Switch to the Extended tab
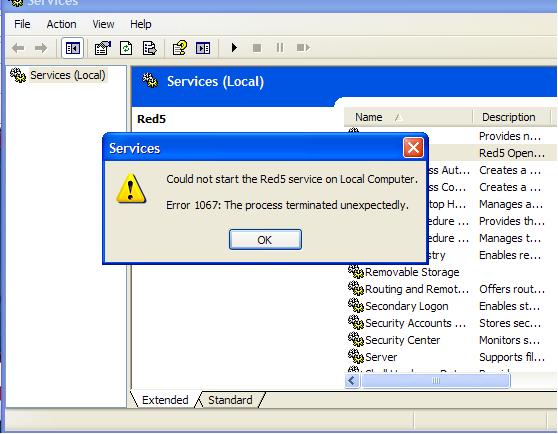 coord(165,400)
